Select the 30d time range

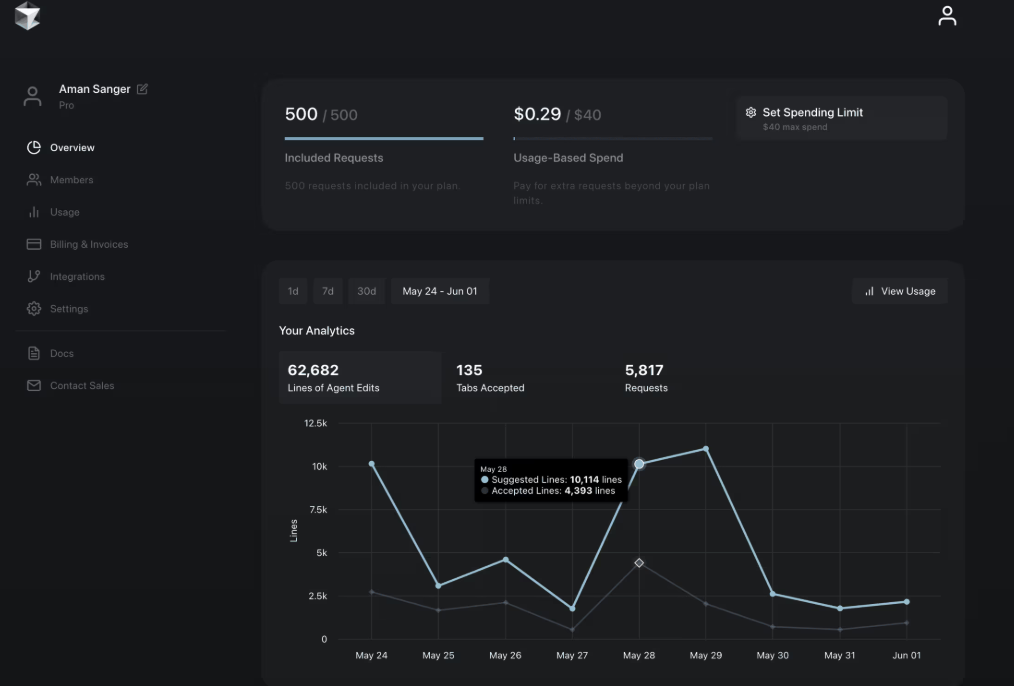(x=366, y=291)
